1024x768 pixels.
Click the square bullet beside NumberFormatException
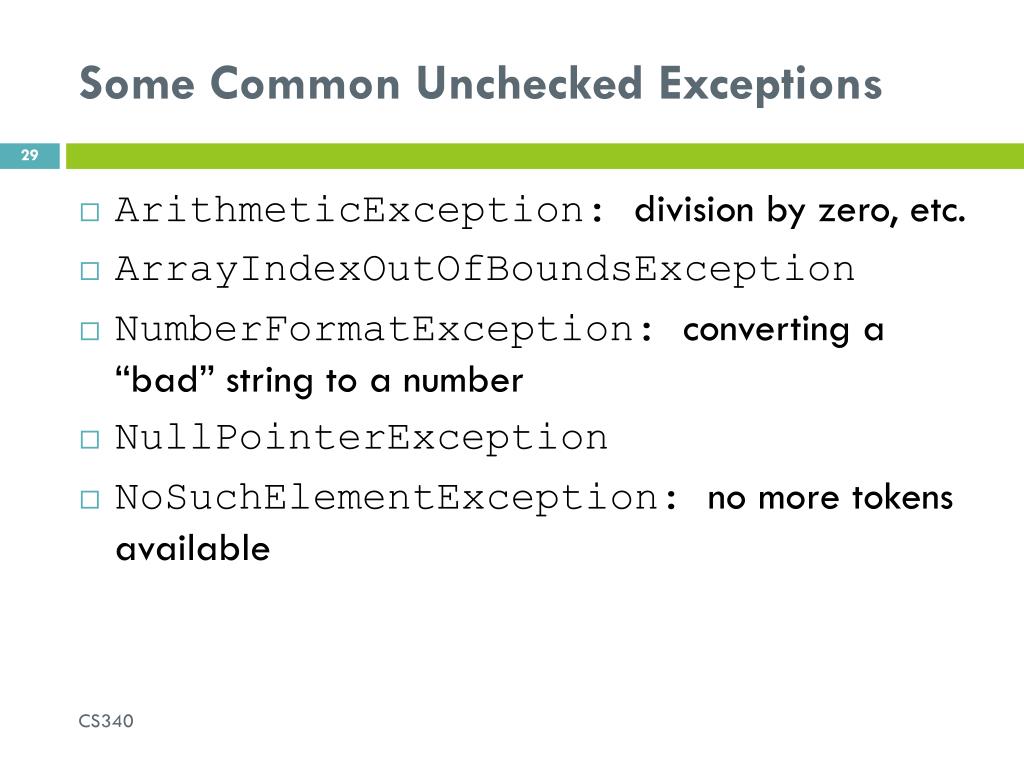click(x=90, y=331)
